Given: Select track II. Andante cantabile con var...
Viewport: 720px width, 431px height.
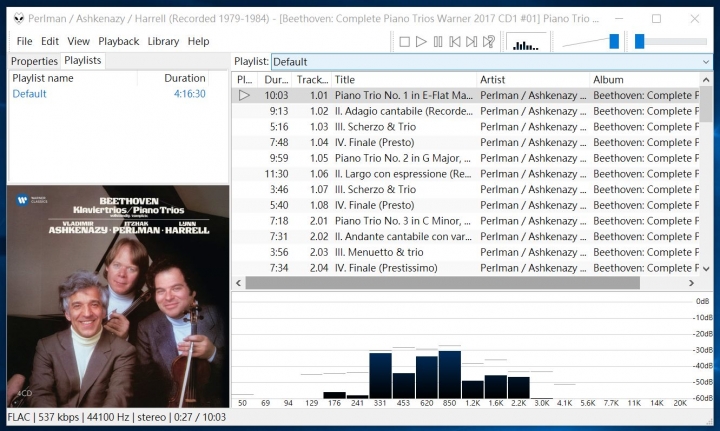Looking at the screenshot, I should point(466,236).
